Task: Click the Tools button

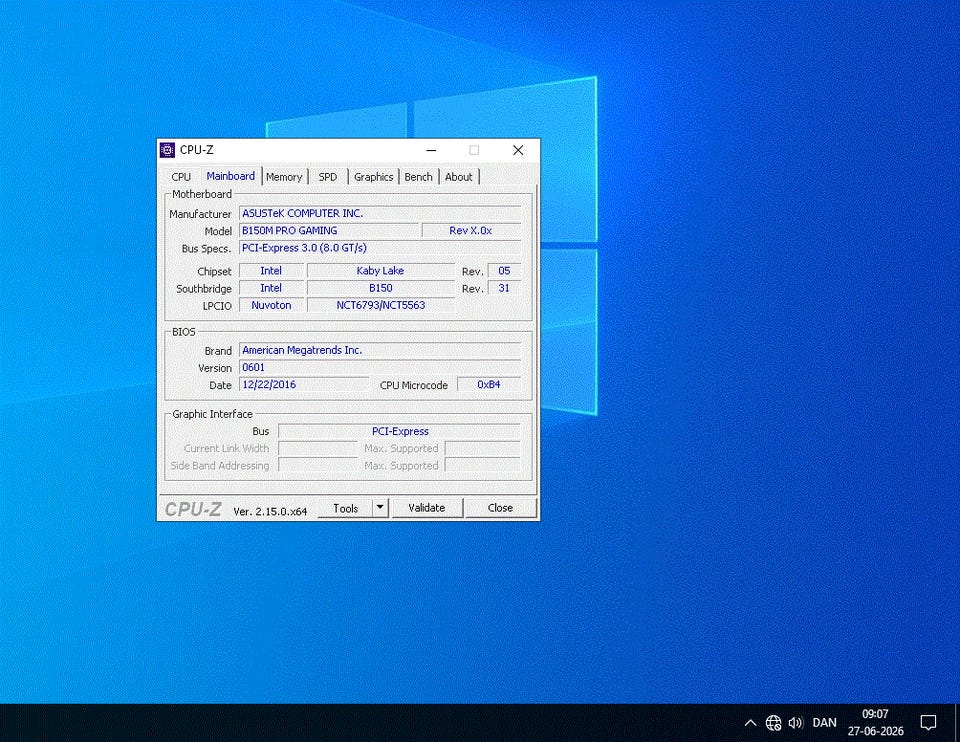Action: click(x=345, y=508)
